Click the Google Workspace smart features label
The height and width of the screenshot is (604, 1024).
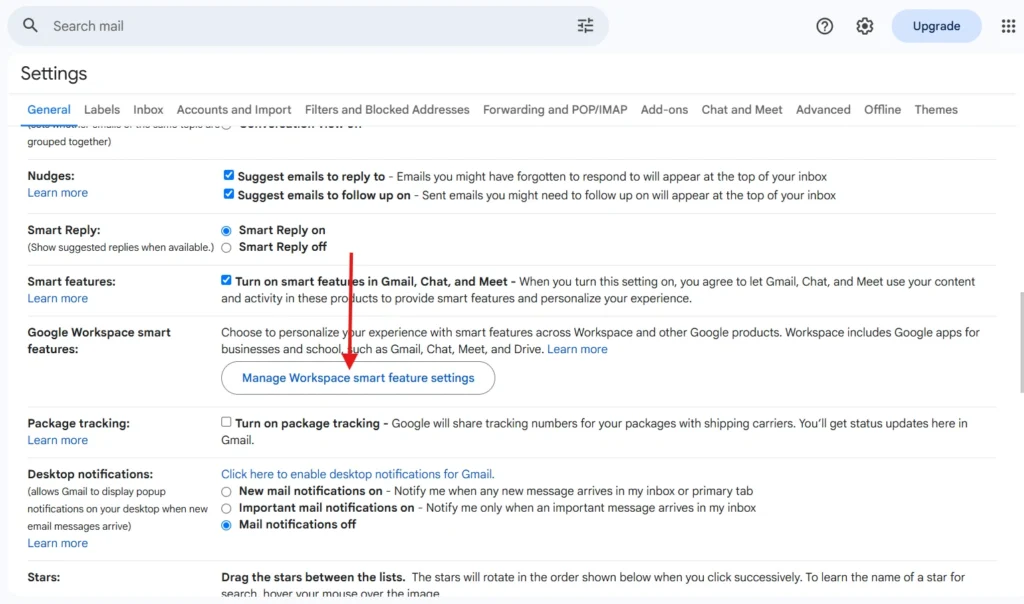coord(99,341)
